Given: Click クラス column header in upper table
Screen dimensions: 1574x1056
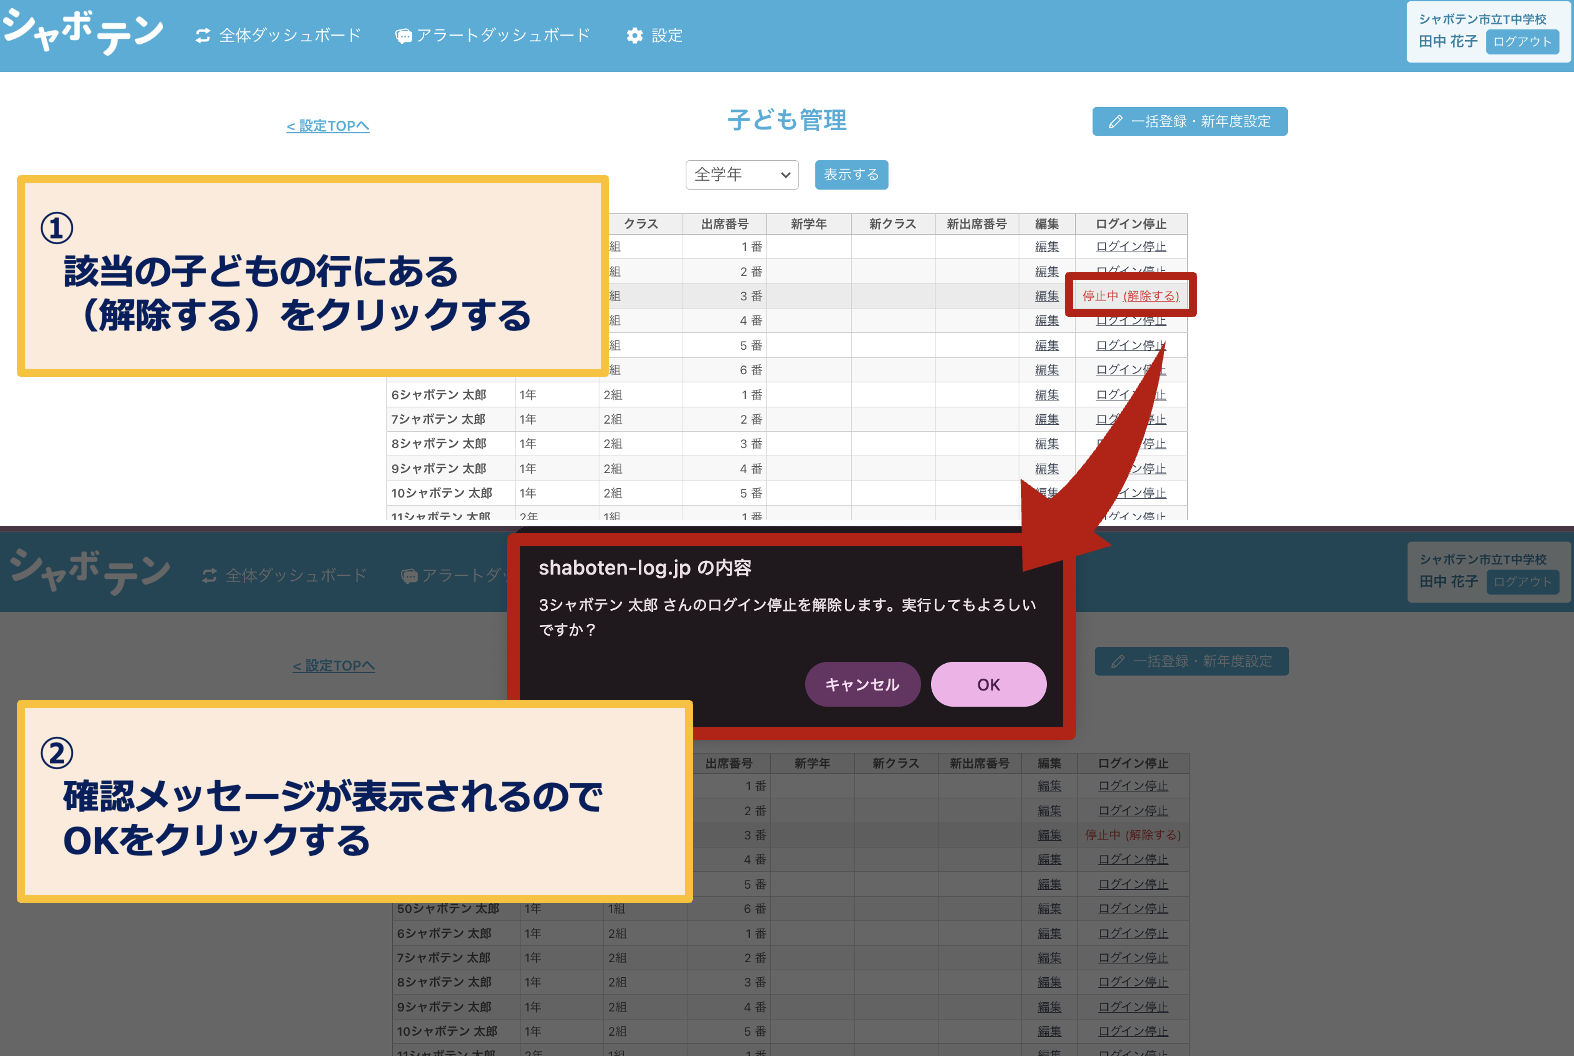Looking at the screenshot, I should [x=641, y=224].
